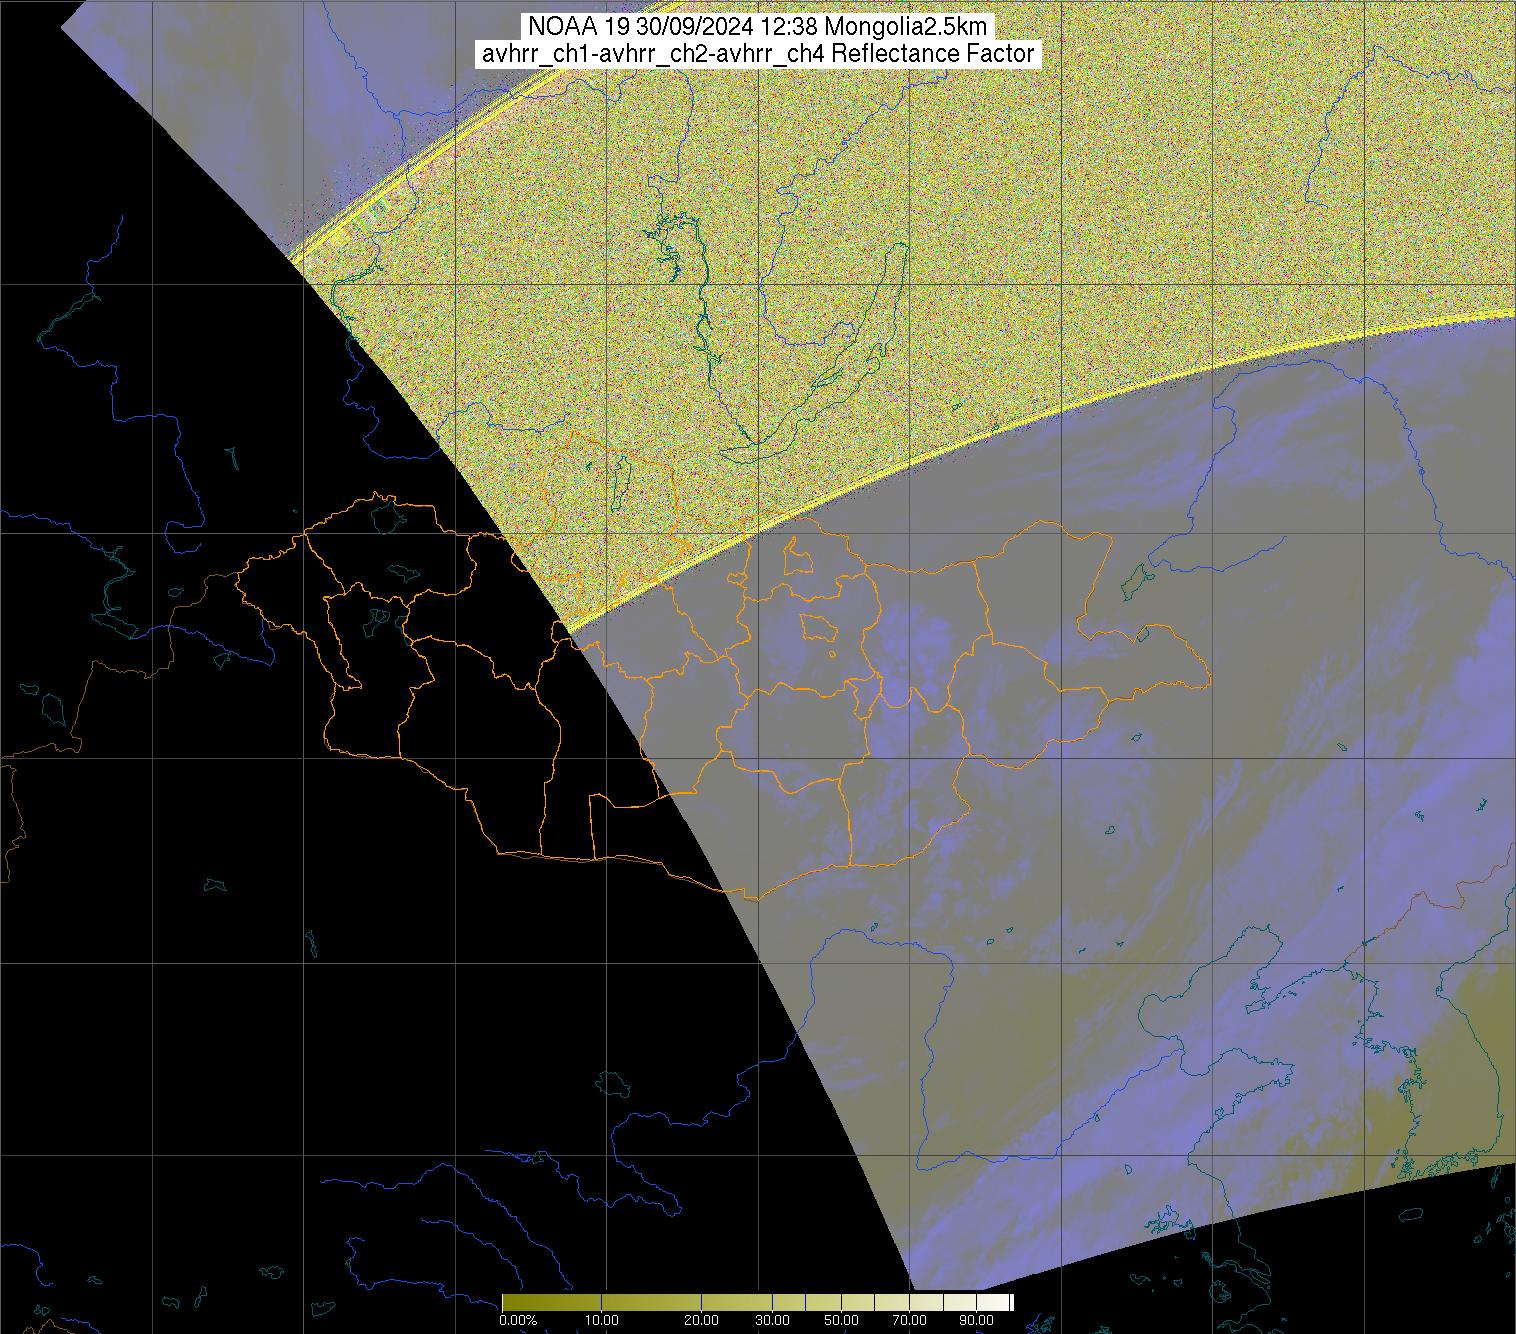The height and width of the screenshot is (1334, 1516).
Task: Click the colorbar segment between 20.00 and 30.00
Action: pos(740,1302)
